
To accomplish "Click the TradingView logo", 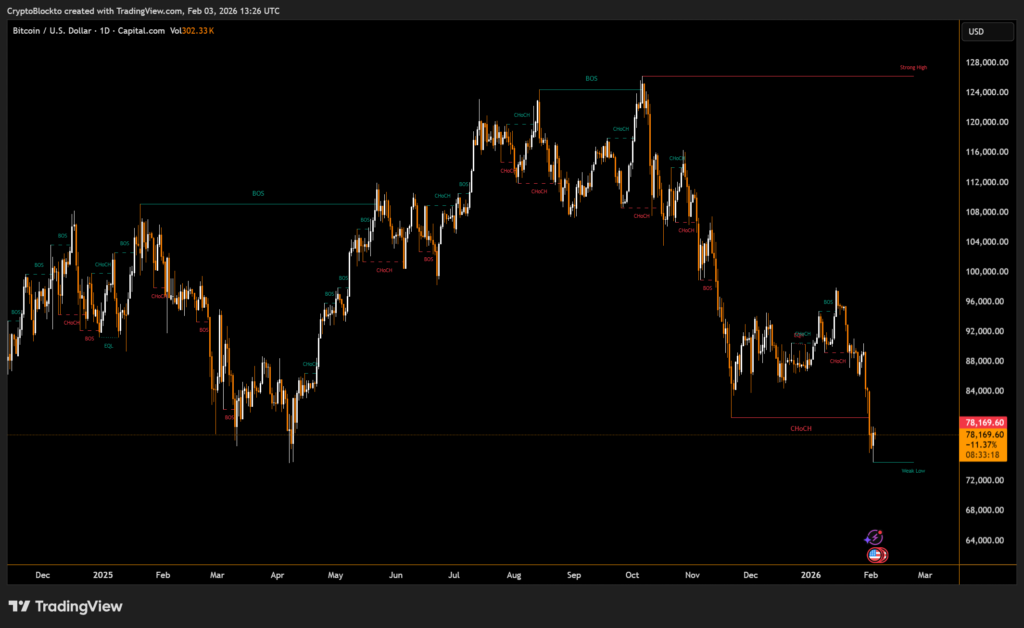I will 66,606.
